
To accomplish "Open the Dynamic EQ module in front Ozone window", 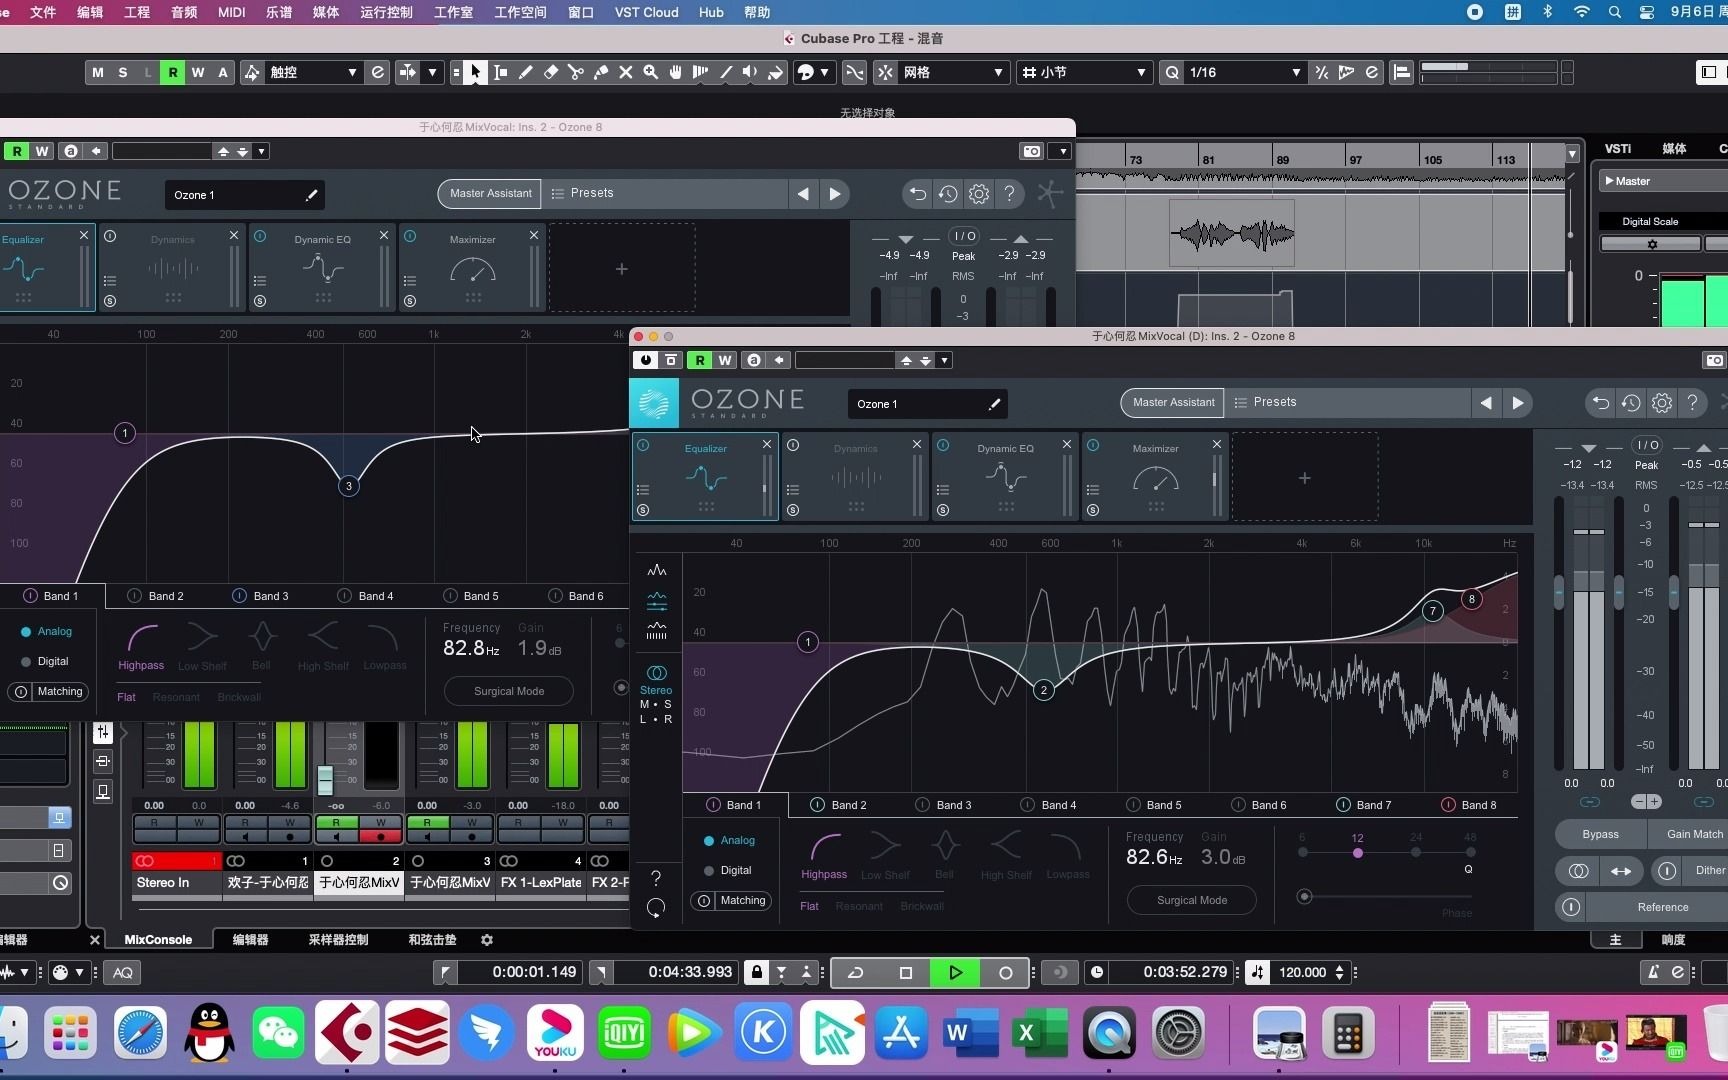I will click(1005, 478).
